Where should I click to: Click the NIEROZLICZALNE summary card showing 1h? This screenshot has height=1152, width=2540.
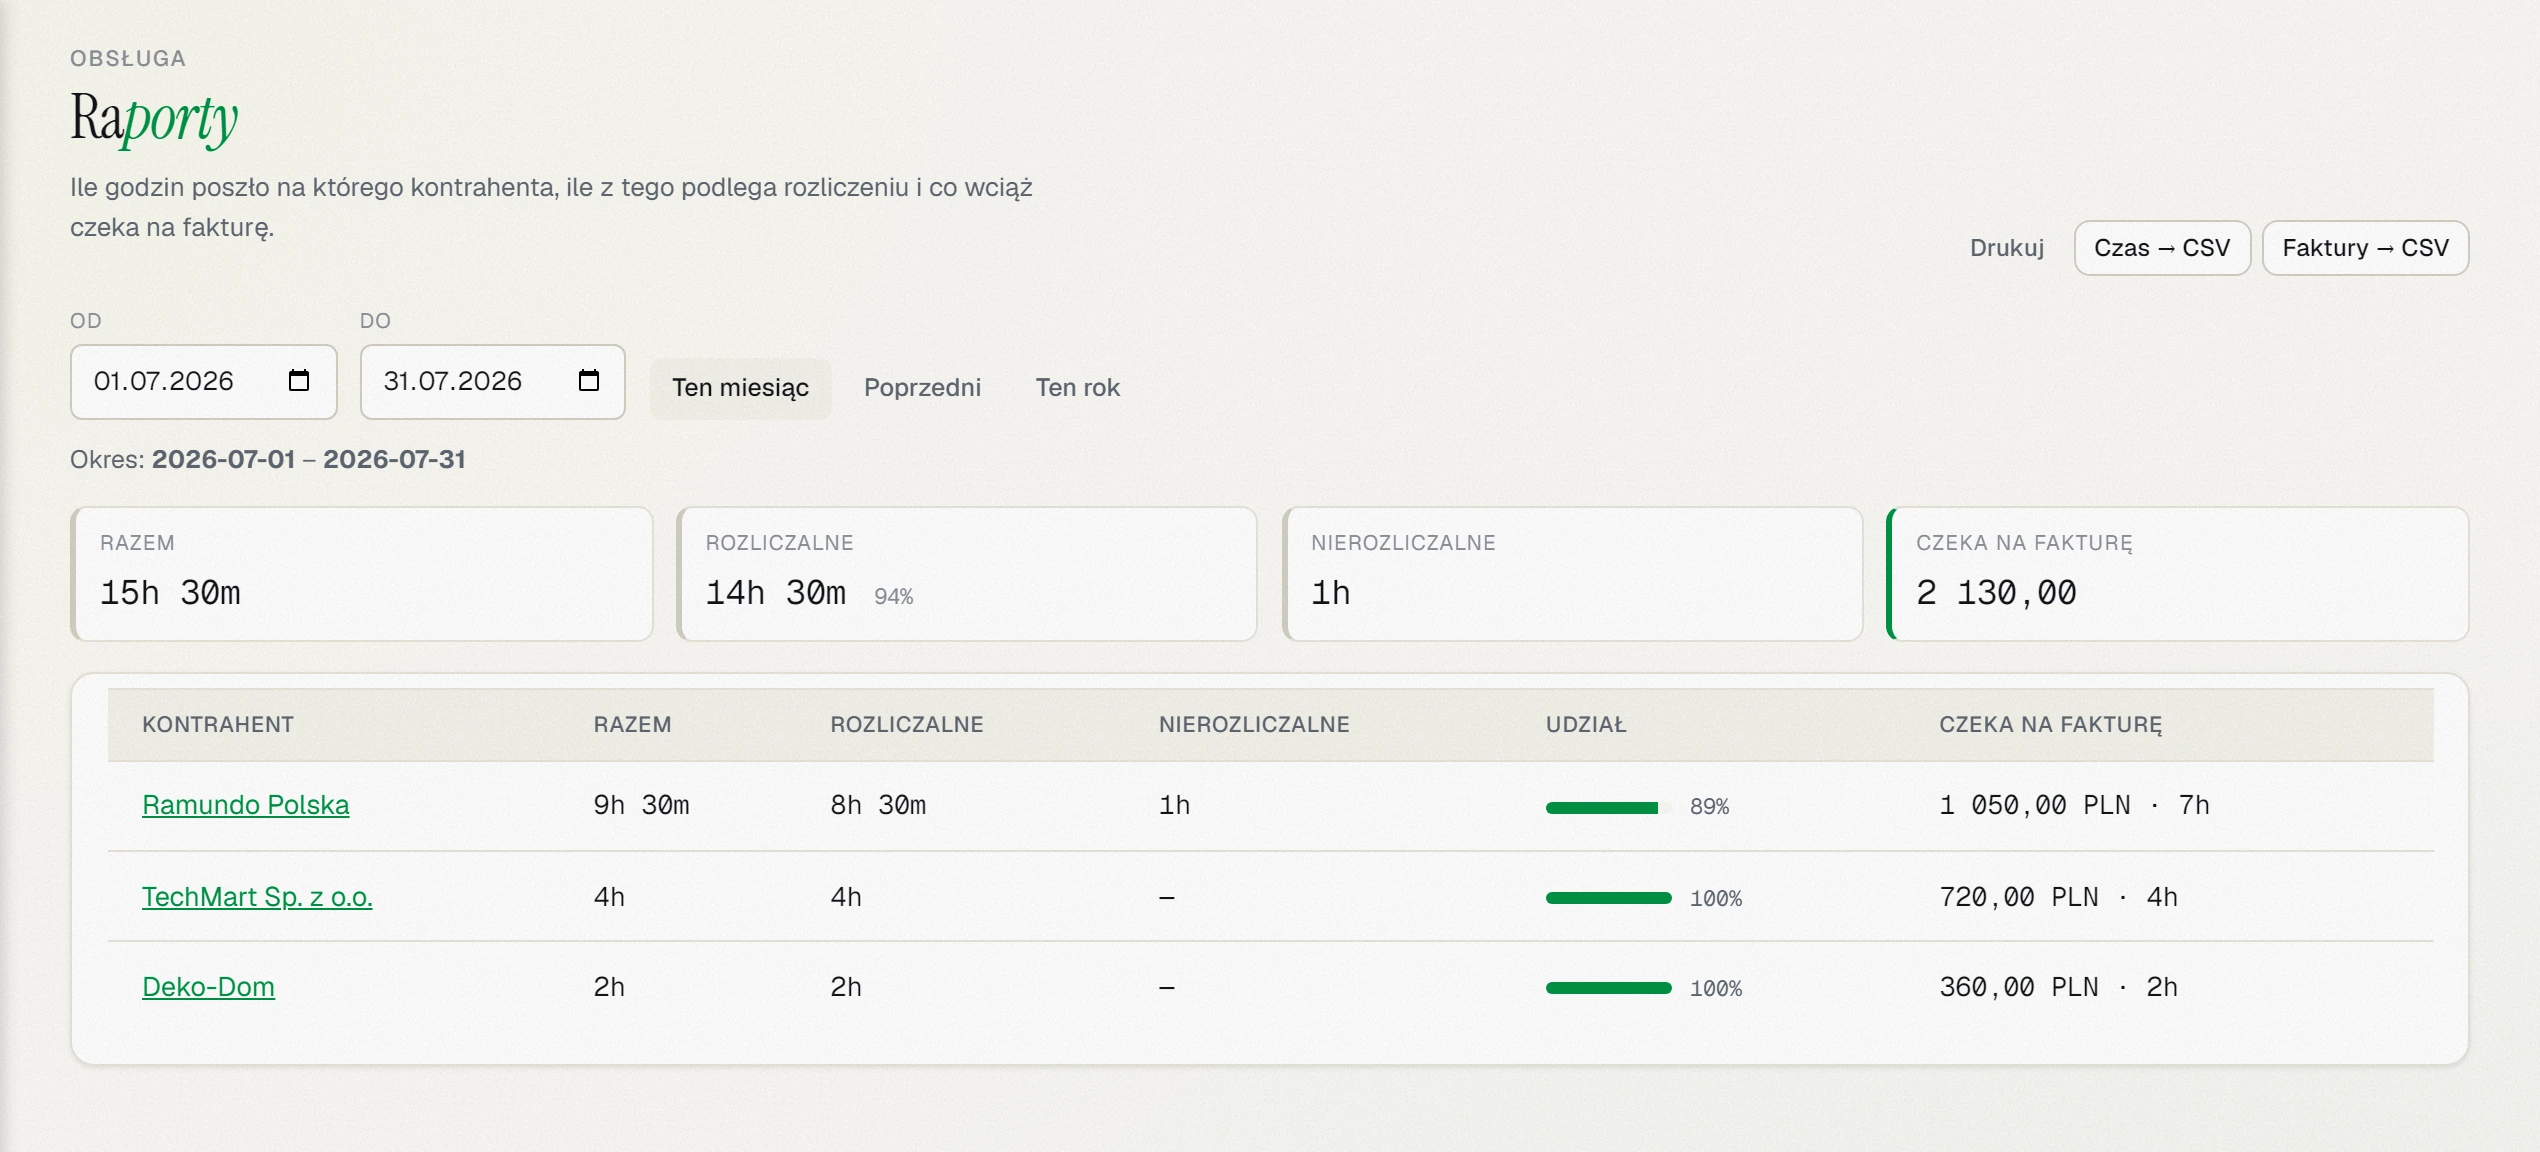1573,574
